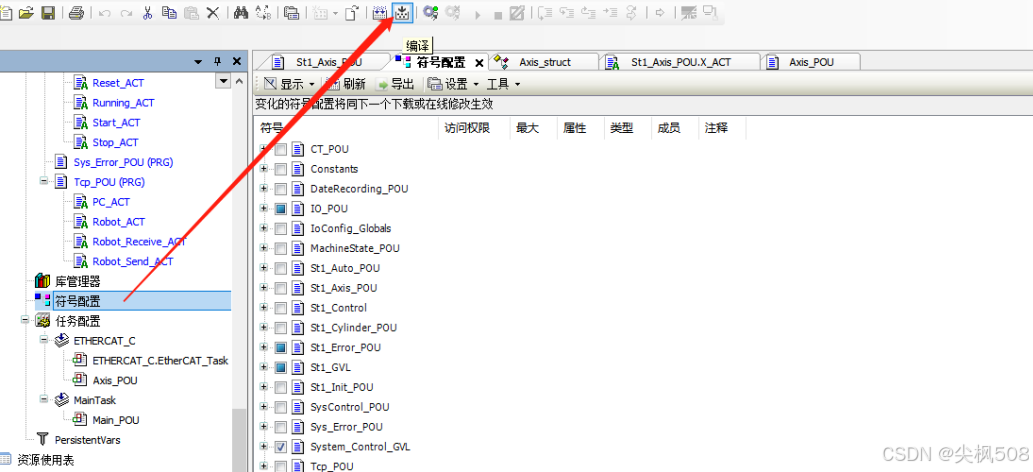Open the 工具 tools dropdown

point(503,84)
